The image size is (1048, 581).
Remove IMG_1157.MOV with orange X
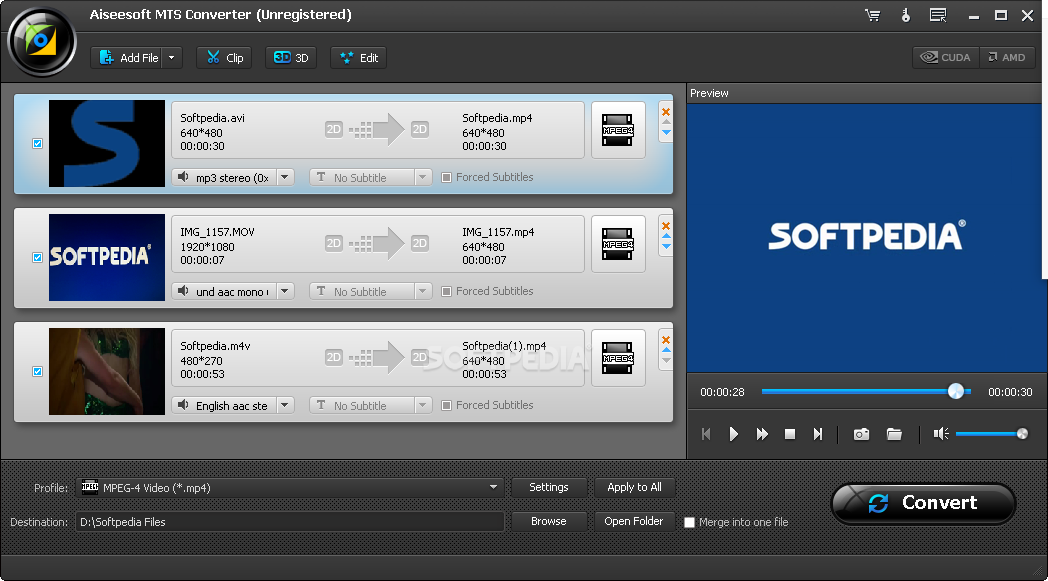point(666,225)
